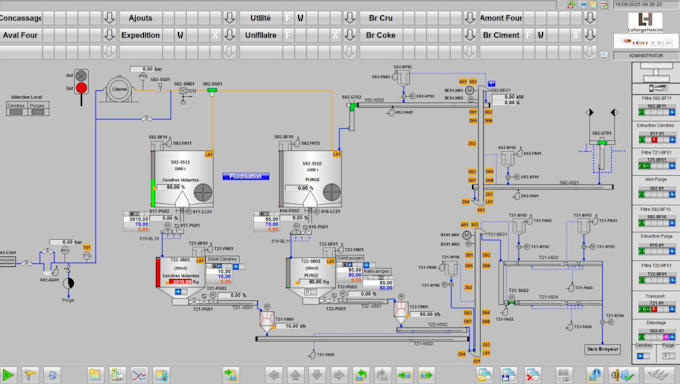Click the store picture green left-arrow icon

404,374
